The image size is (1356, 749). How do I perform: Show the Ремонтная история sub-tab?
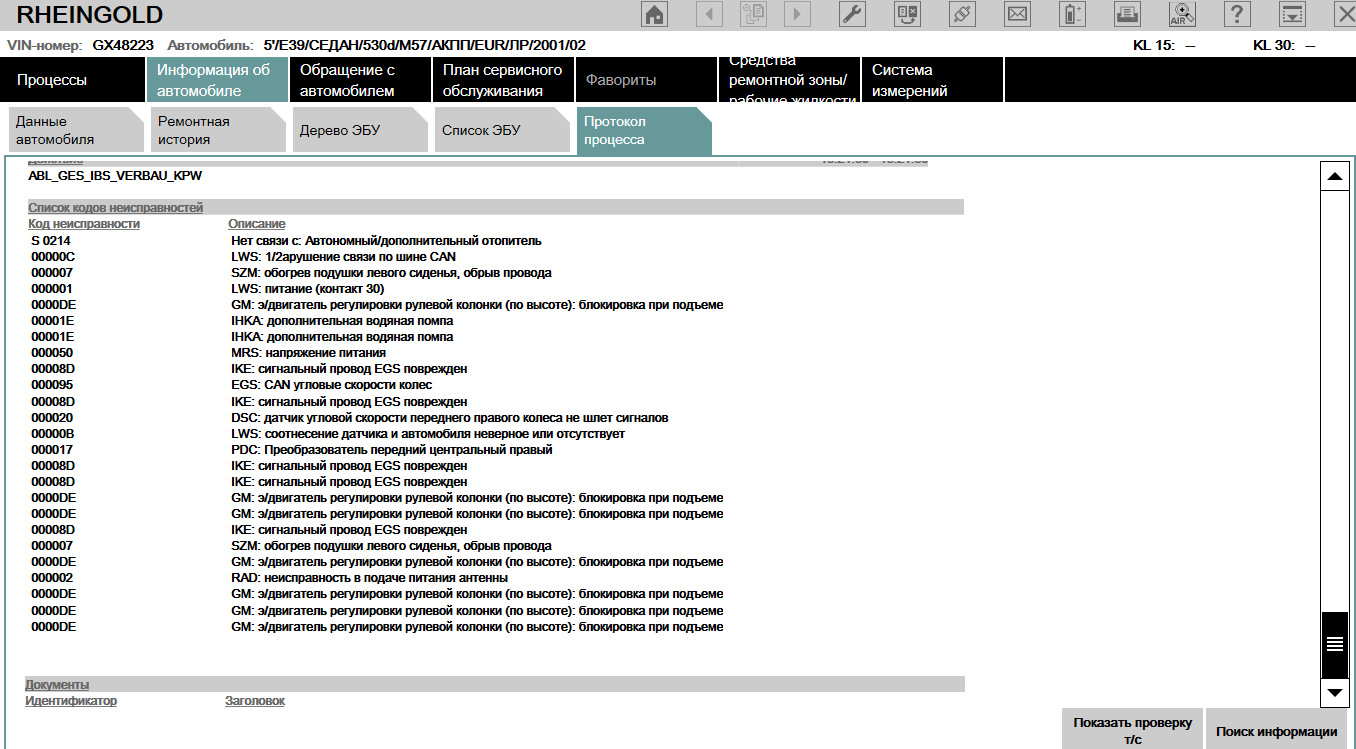219,130
